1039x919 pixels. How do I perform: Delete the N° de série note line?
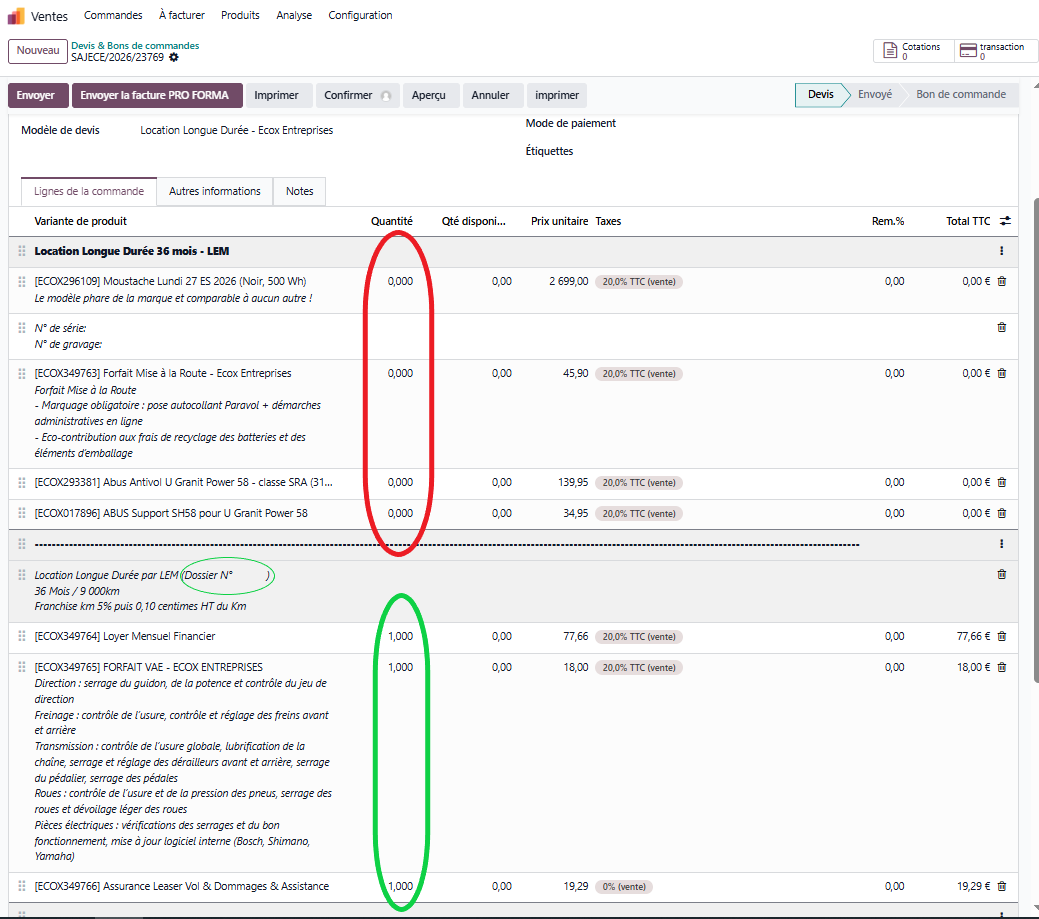(1002, 327)
